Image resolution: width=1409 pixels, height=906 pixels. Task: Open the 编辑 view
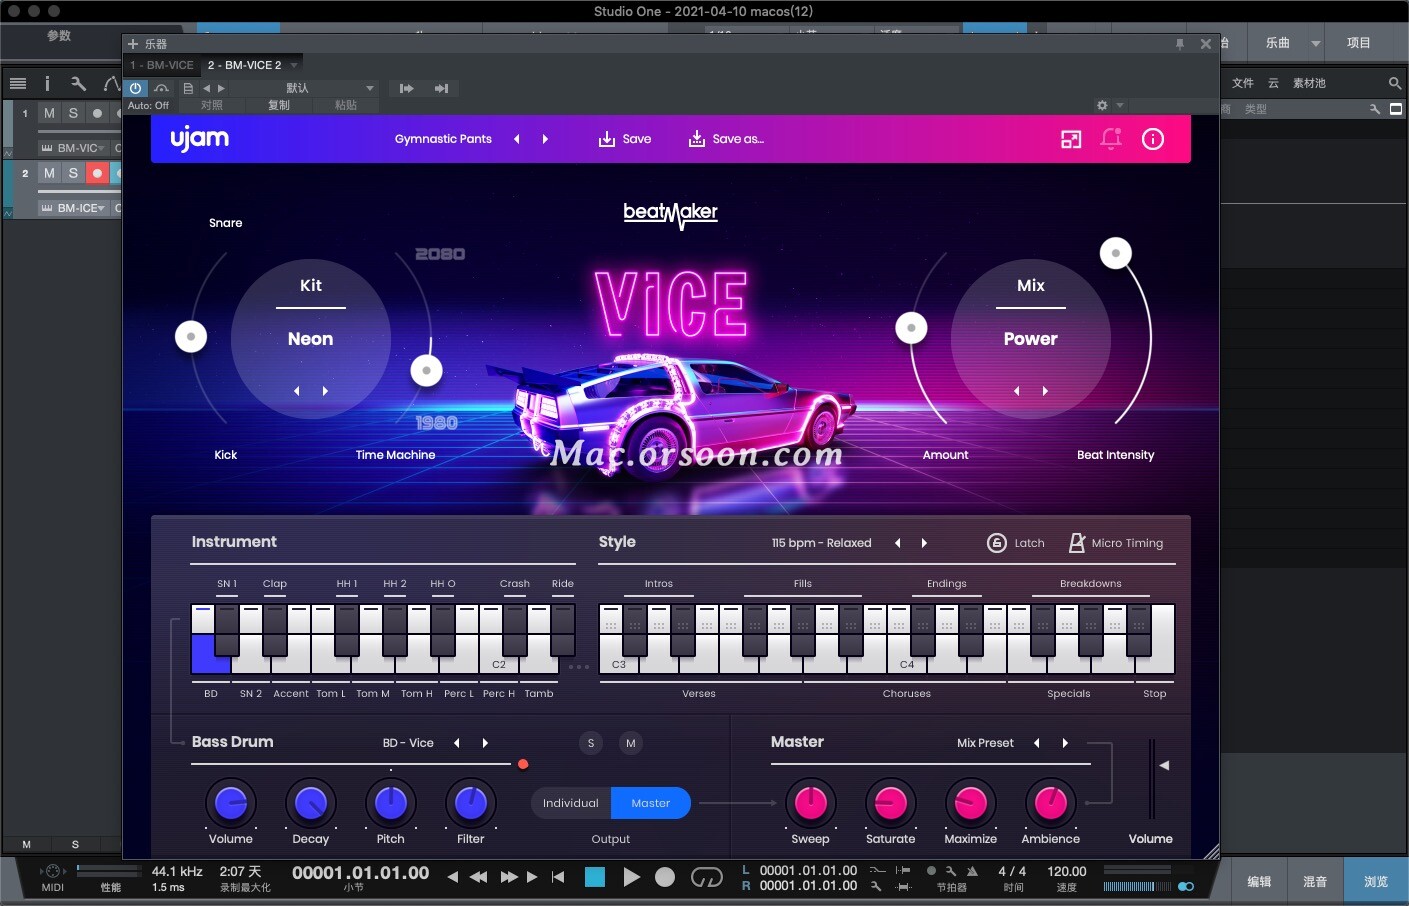(1259, 882)
